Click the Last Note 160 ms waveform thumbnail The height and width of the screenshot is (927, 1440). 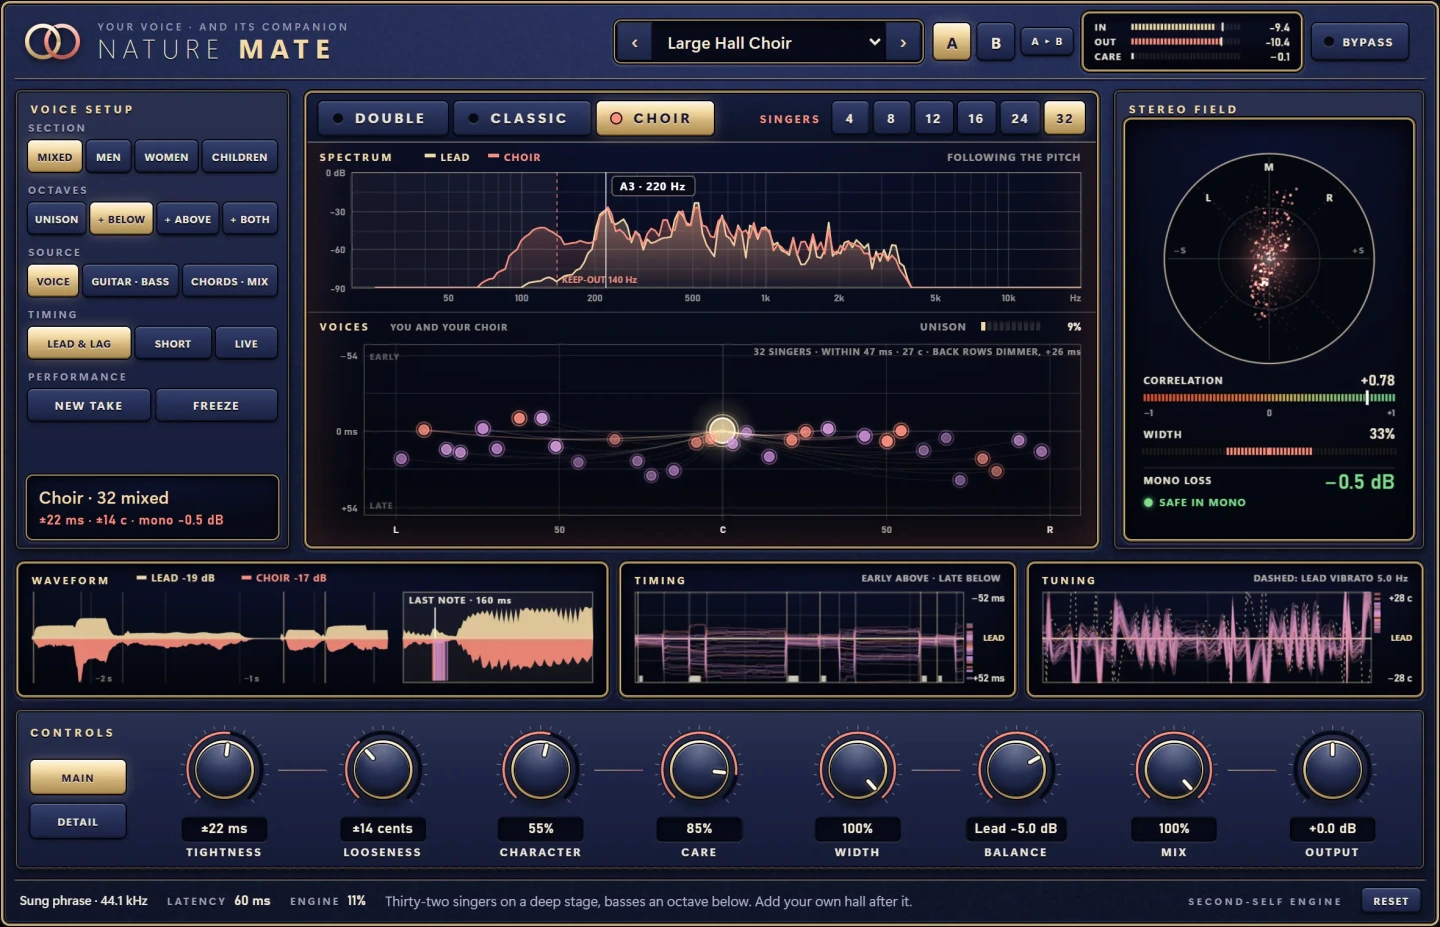tap(498, 638)
